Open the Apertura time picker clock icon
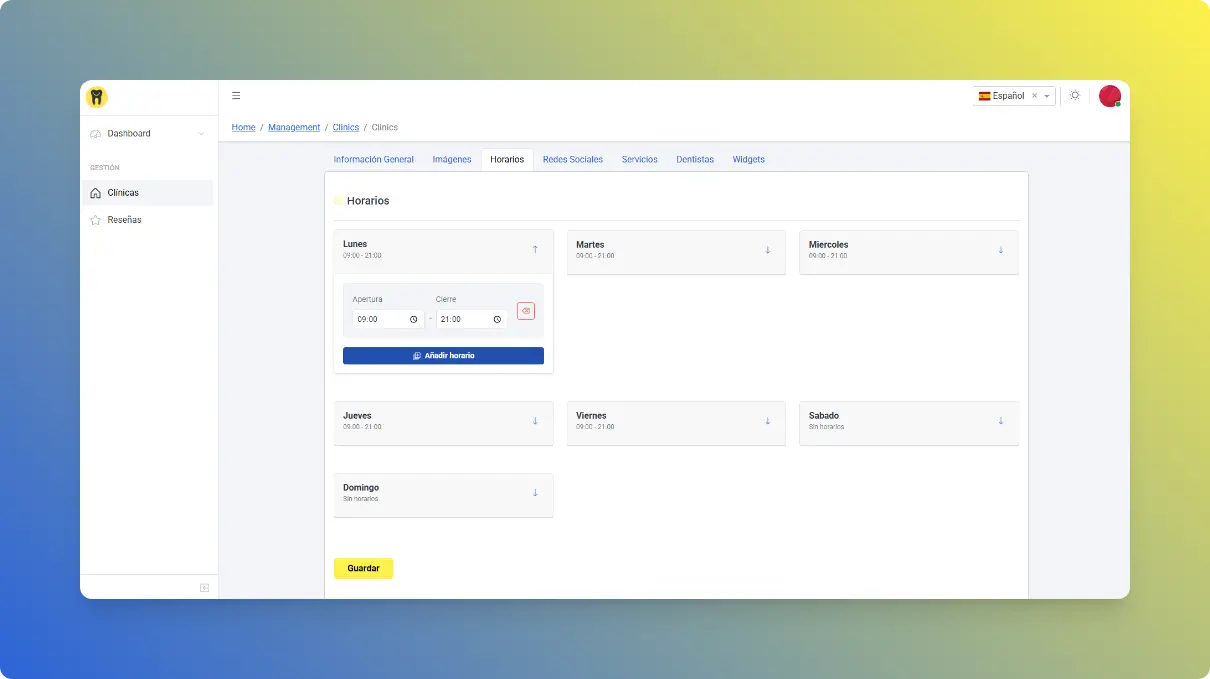 (x=413, y=320)
